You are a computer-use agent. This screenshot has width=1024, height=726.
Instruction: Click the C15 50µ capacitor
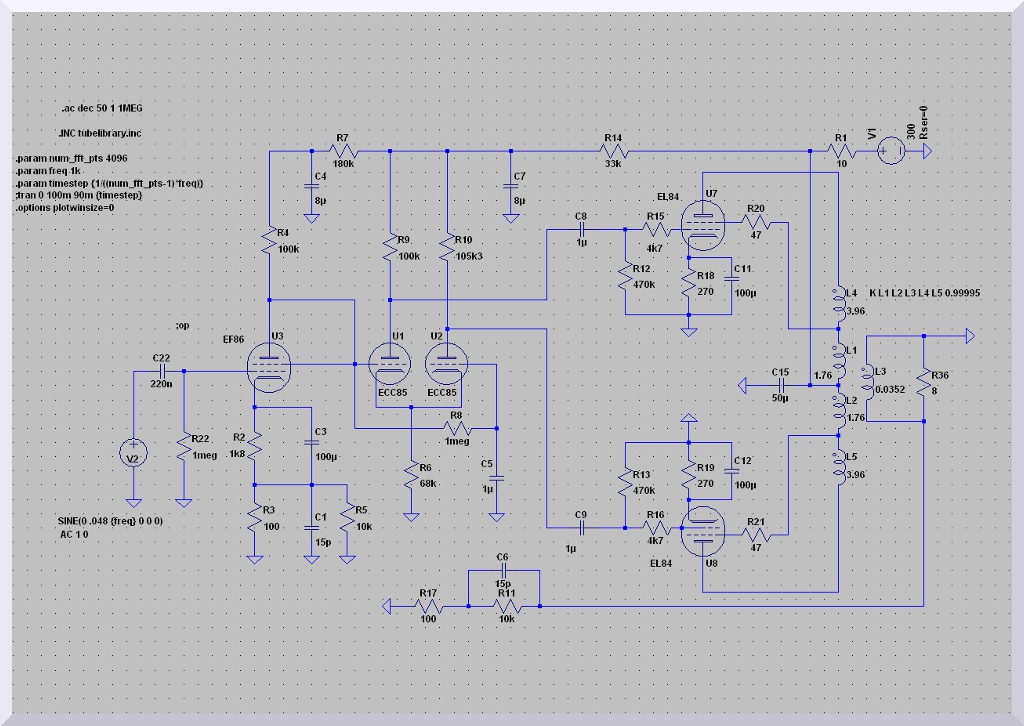pyautogui.click(x=781, y=384)
